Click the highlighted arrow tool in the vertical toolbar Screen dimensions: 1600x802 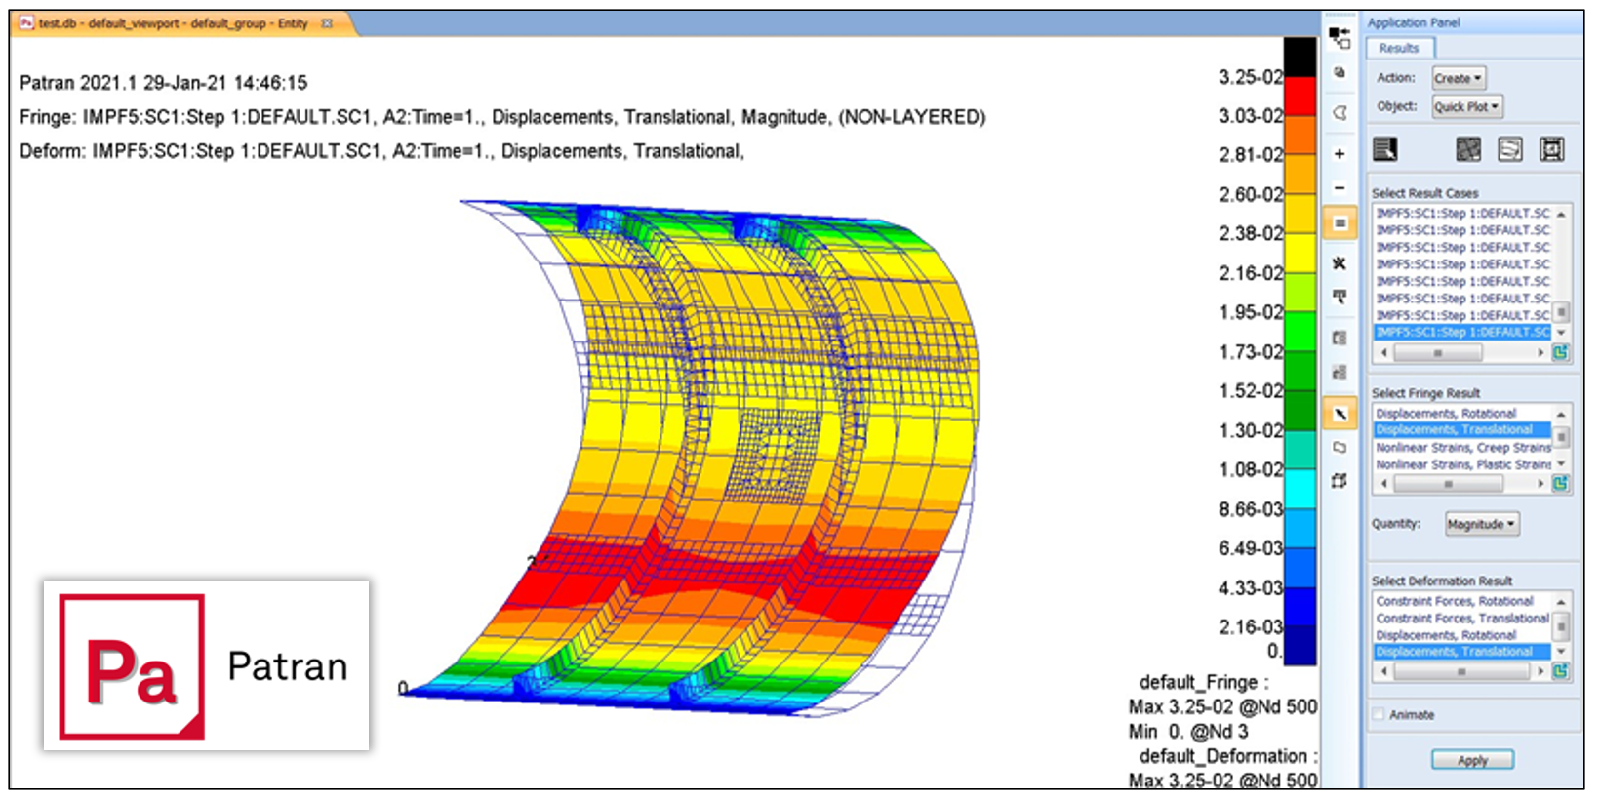click(1340, 414)
